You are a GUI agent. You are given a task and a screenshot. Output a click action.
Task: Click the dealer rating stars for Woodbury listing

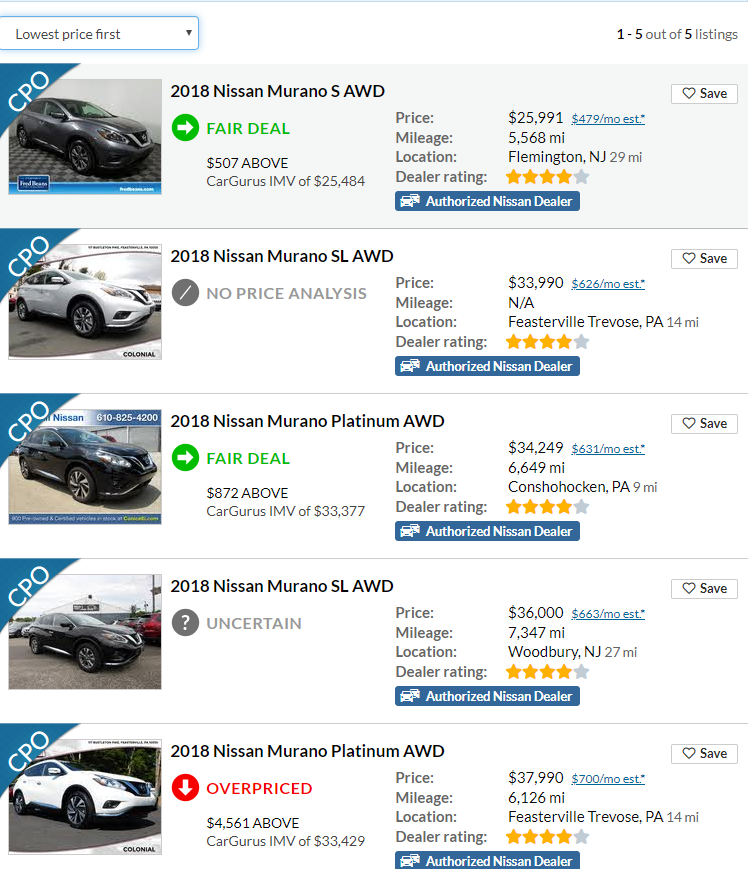547,672
